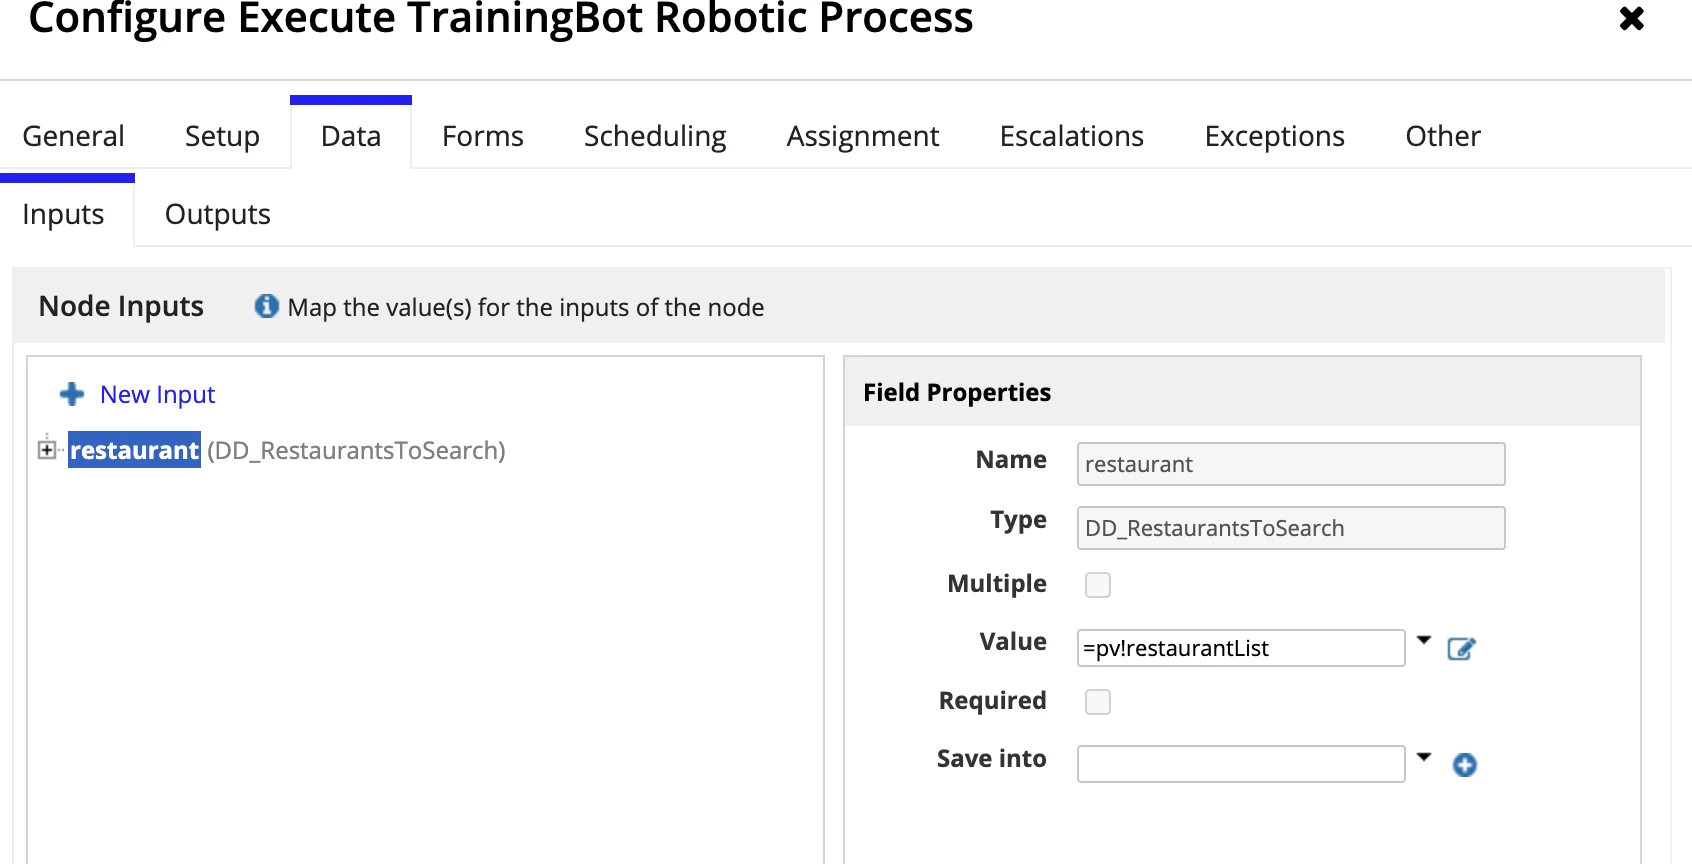Click the Save into text field
This screenshot has height=864, width=1692.
pos(1241,764)
